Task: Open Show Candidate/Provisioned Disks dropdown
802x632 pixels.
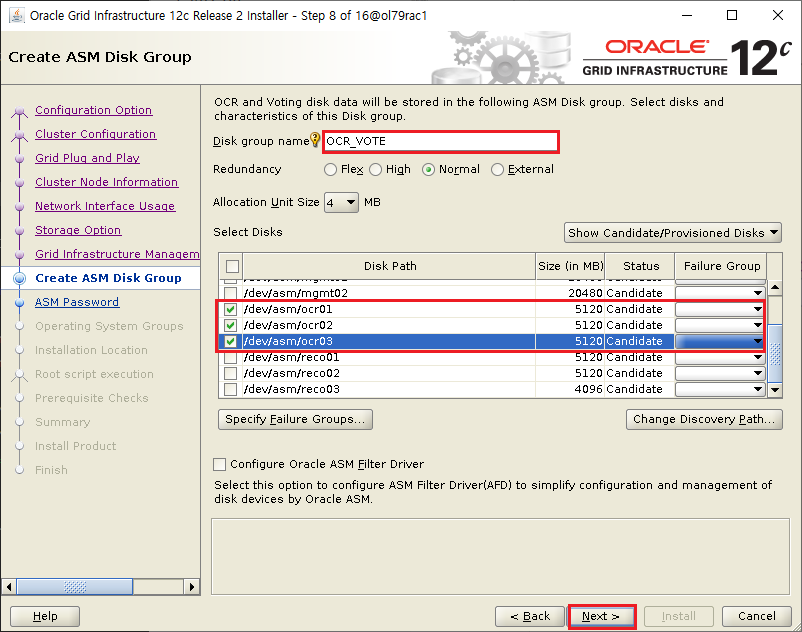Action: (x=673, y=233)
